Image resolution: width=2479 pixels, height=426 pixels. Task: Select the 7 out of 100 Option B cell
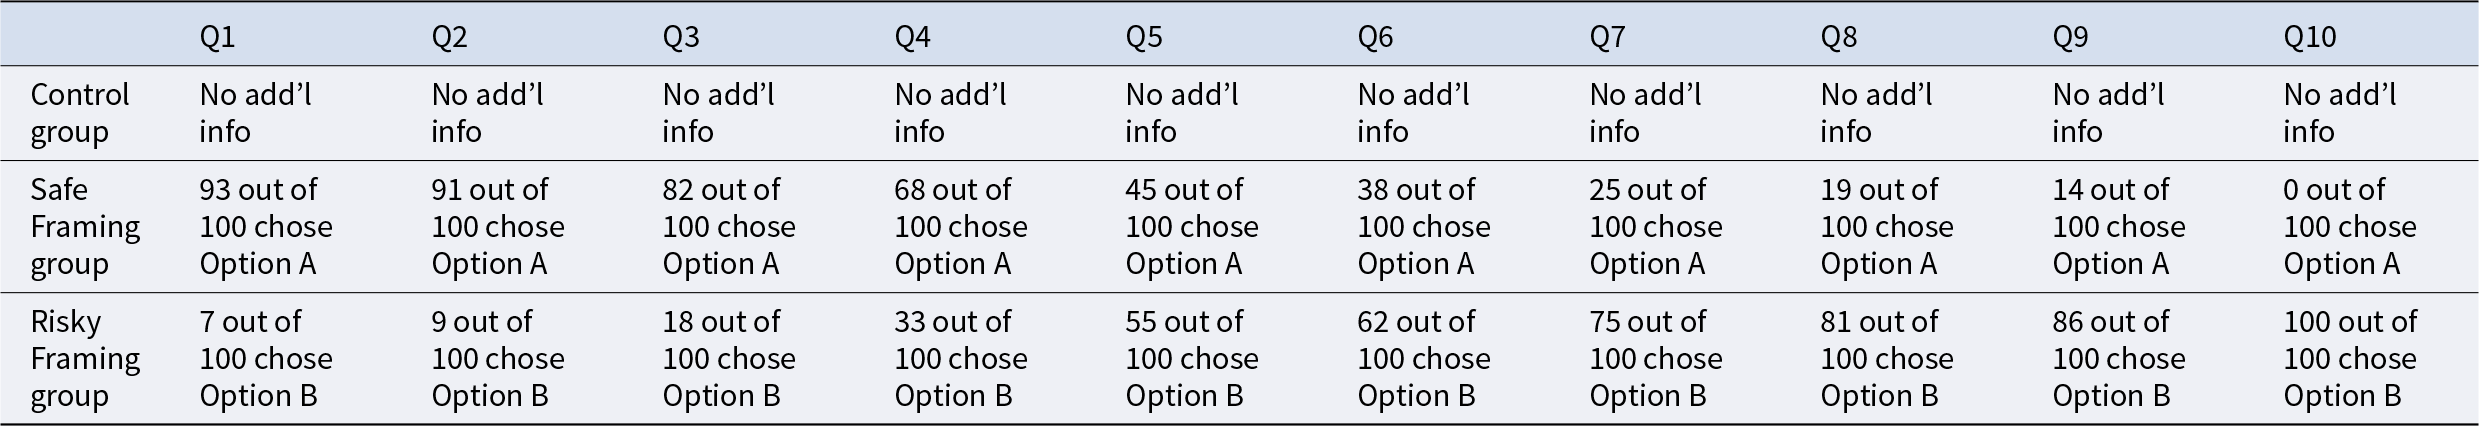coord(266,358)
